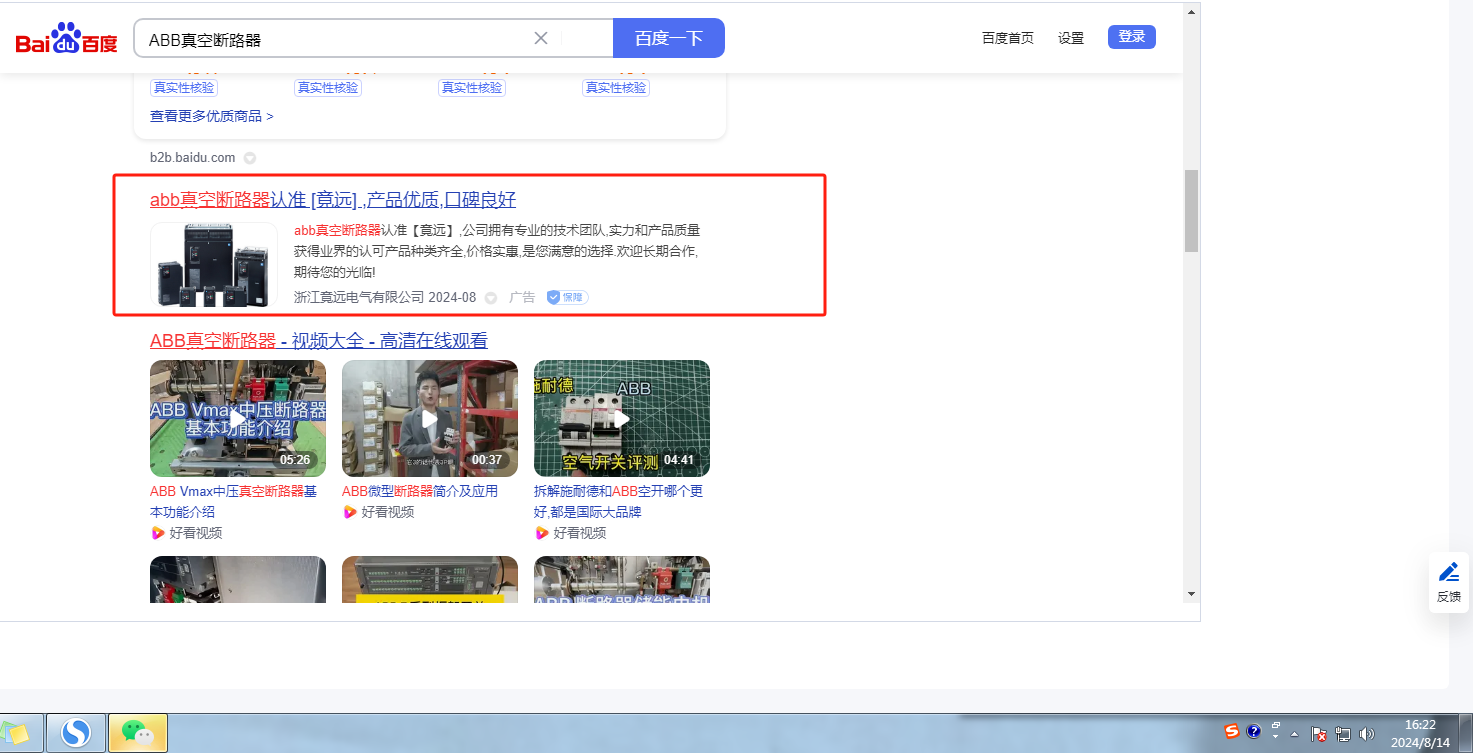Open the 百度首页 link
The width and height of the screenshot is (1473, 753).
point(1008,38)
